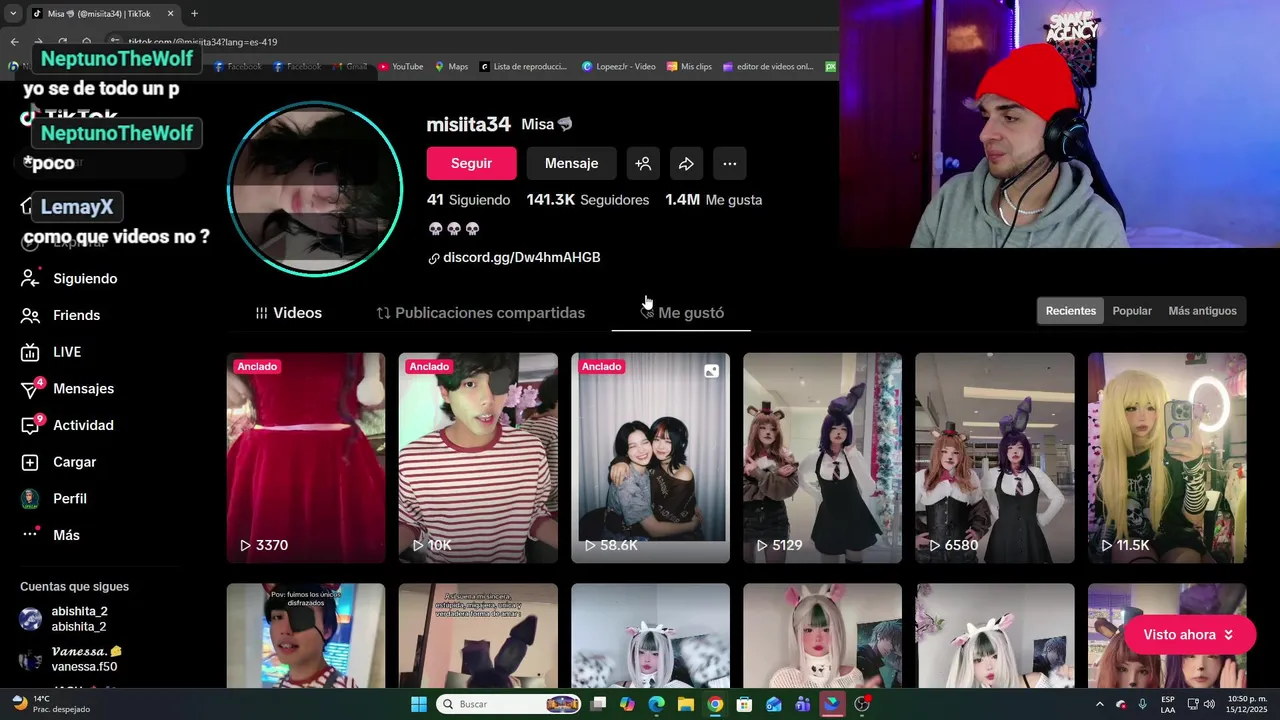Image resolution: width=1280 pixels, height=720 pixels.
Task: Click the Mensaje button on the profile
Action: coord(571,163)
